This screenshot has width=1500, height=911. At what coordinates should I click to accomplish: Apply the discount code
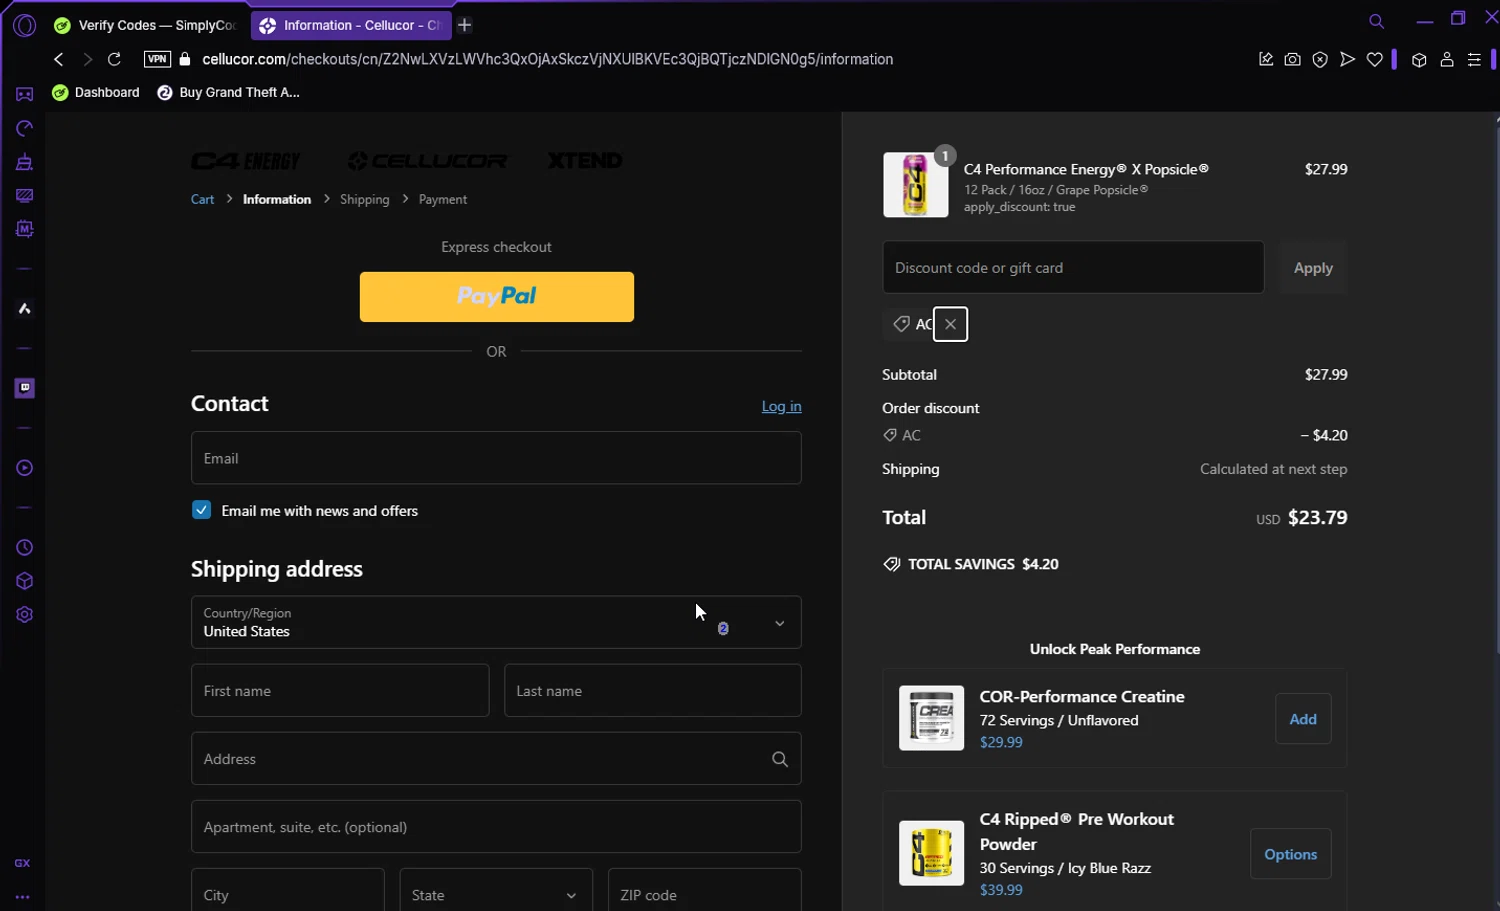click(1313, 267)
